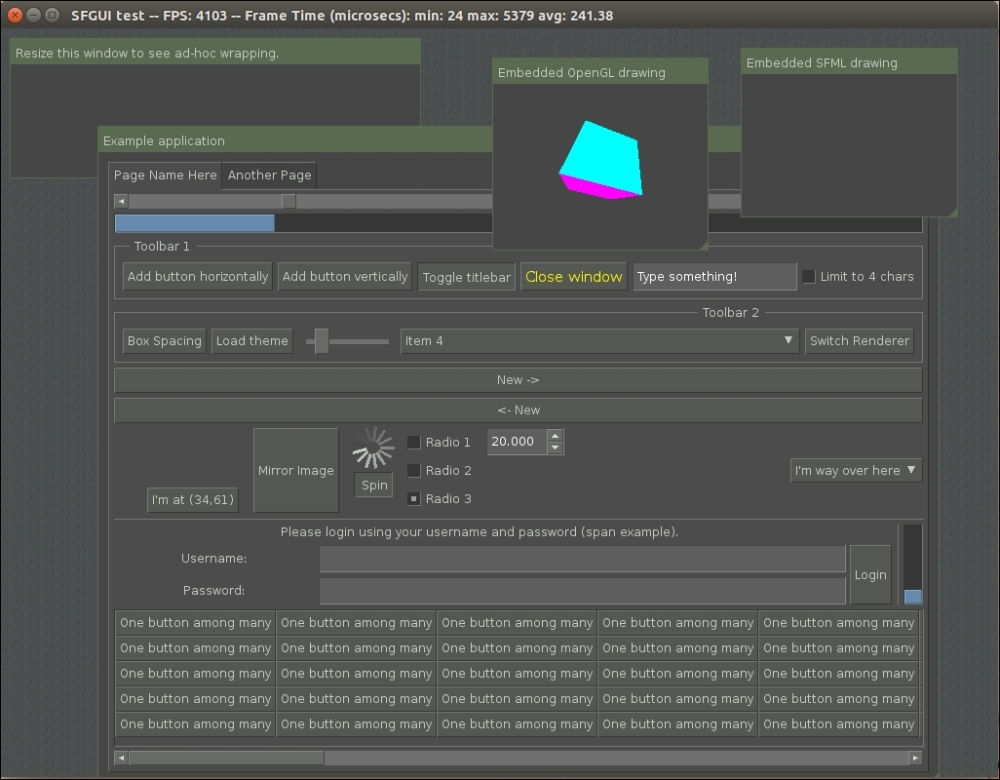This screenshot has width=1000, height=780.
Task: Click the Username input field
Action: pyautogui.click(x=580, y=559)
